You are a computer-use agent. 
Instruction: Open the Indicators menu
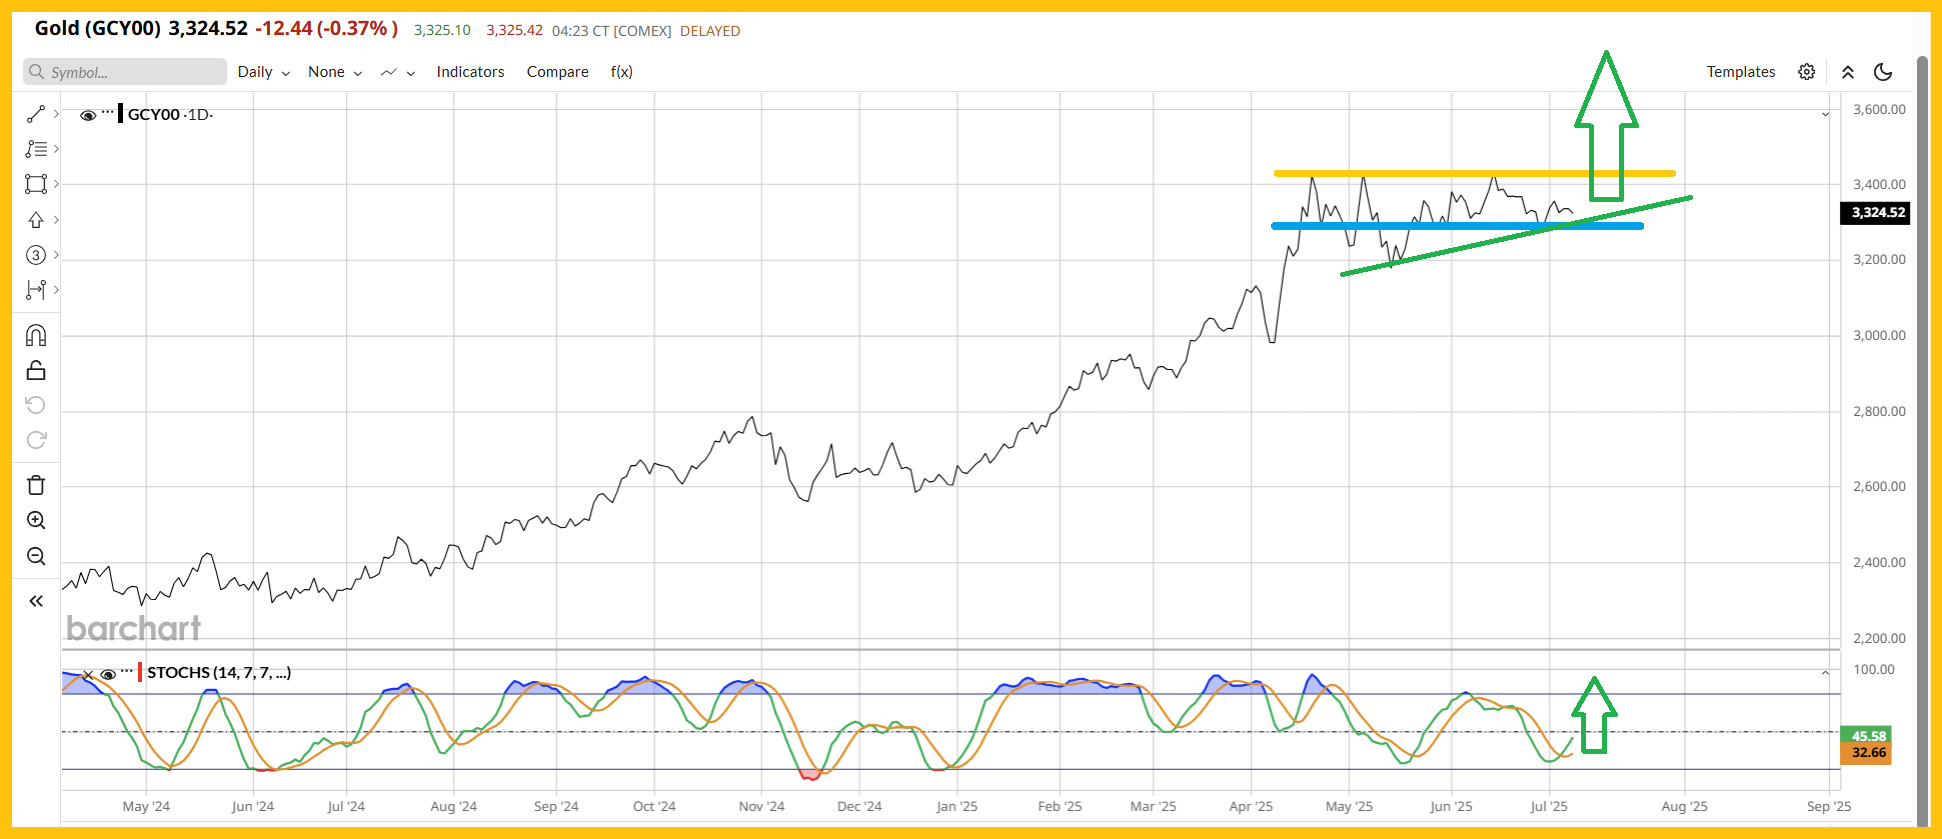tap(470, 72)
